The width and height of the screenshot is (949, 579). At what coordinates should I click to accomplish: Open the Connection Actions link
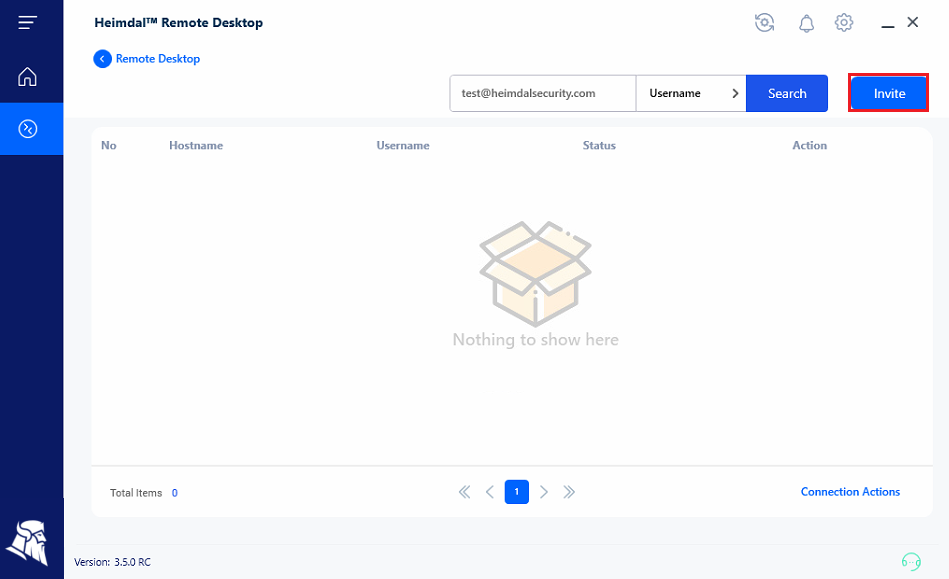coord(850,492)
